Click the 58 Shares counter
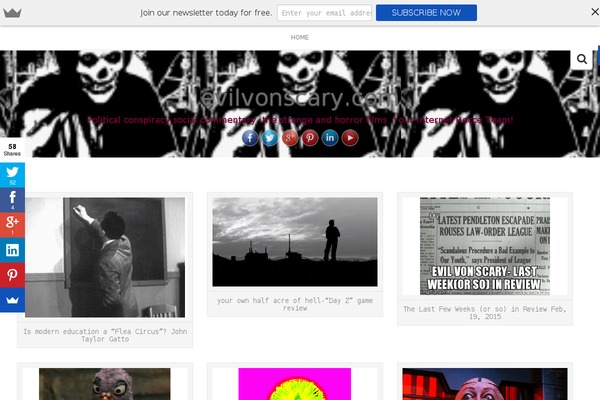 pyautogui.click(x=12, y=150)
